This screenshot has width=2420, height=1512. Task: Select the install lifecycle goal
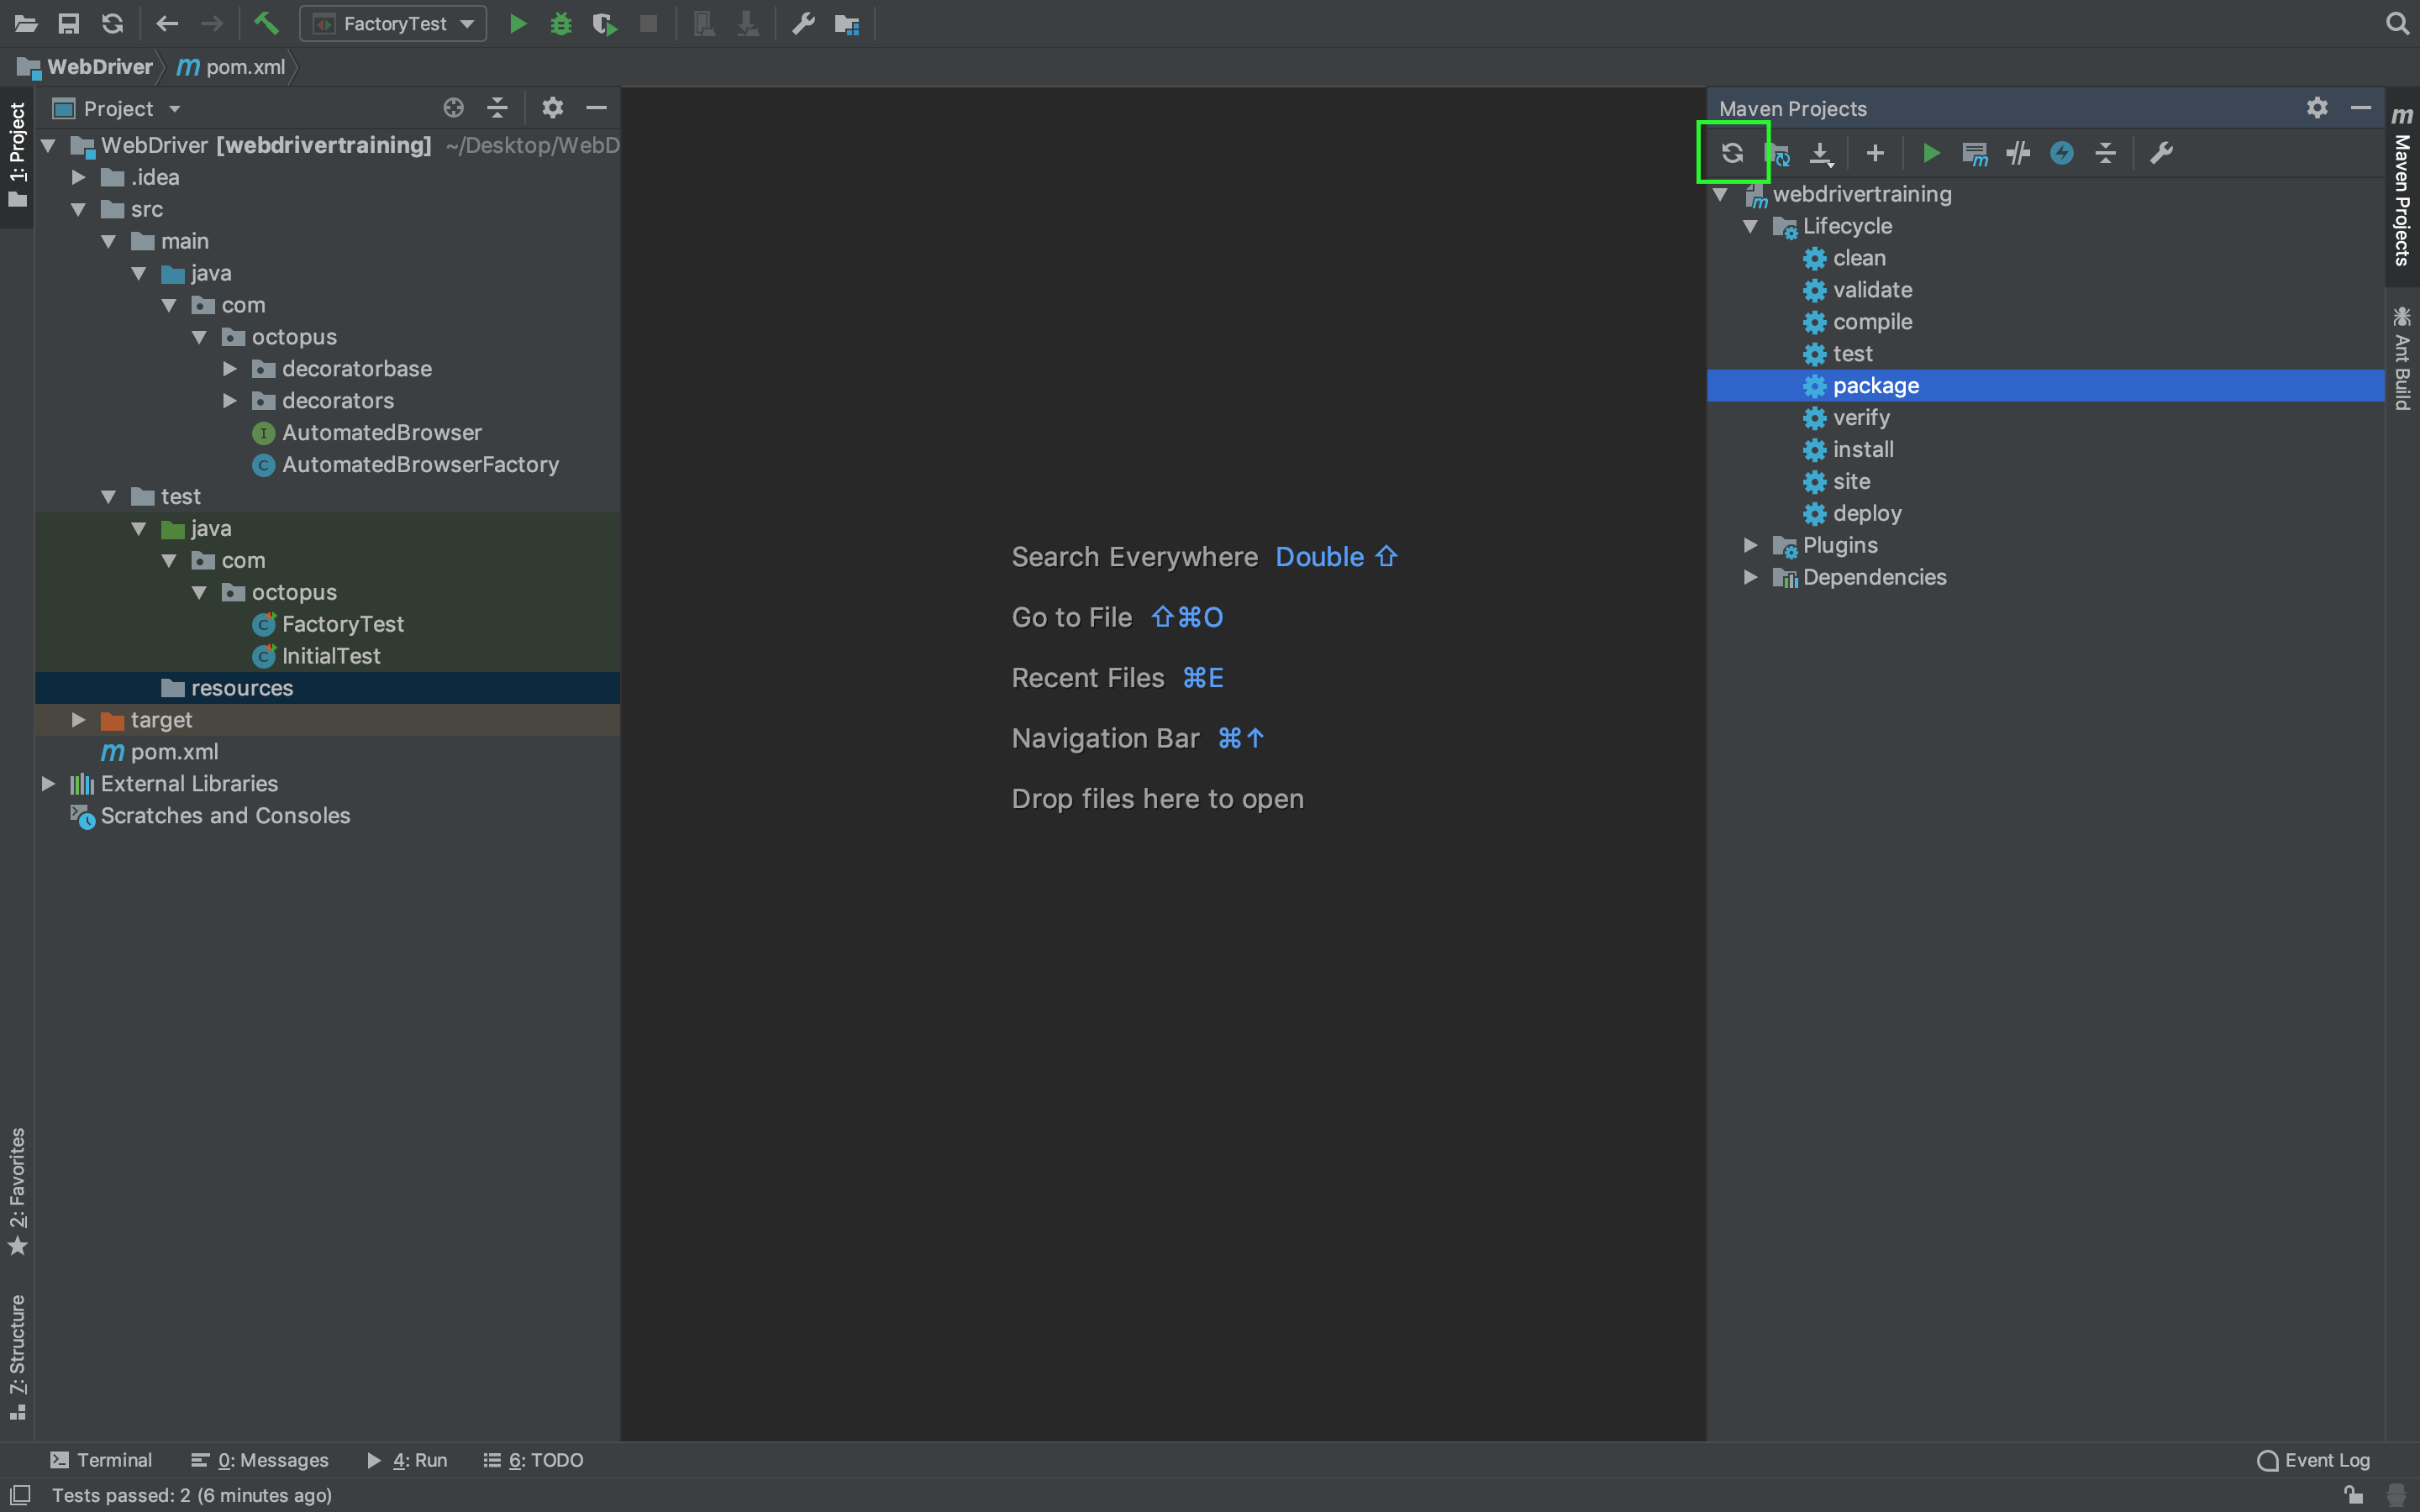[1862, 449]
